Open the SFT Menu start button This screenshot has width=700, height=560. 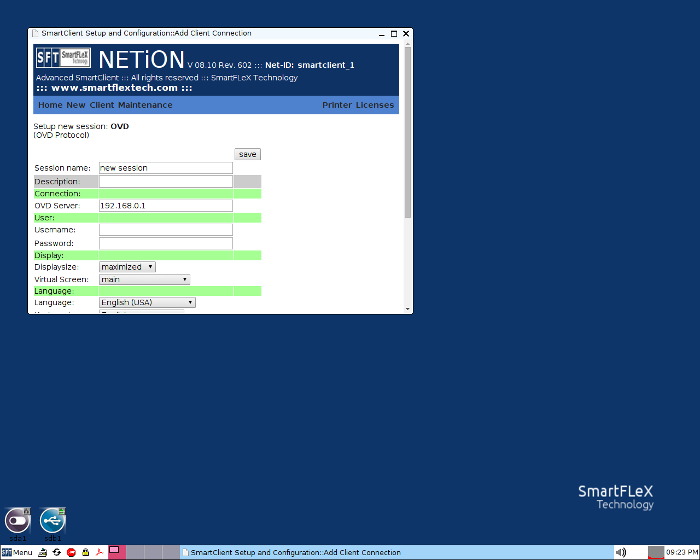tap(17, 552)
